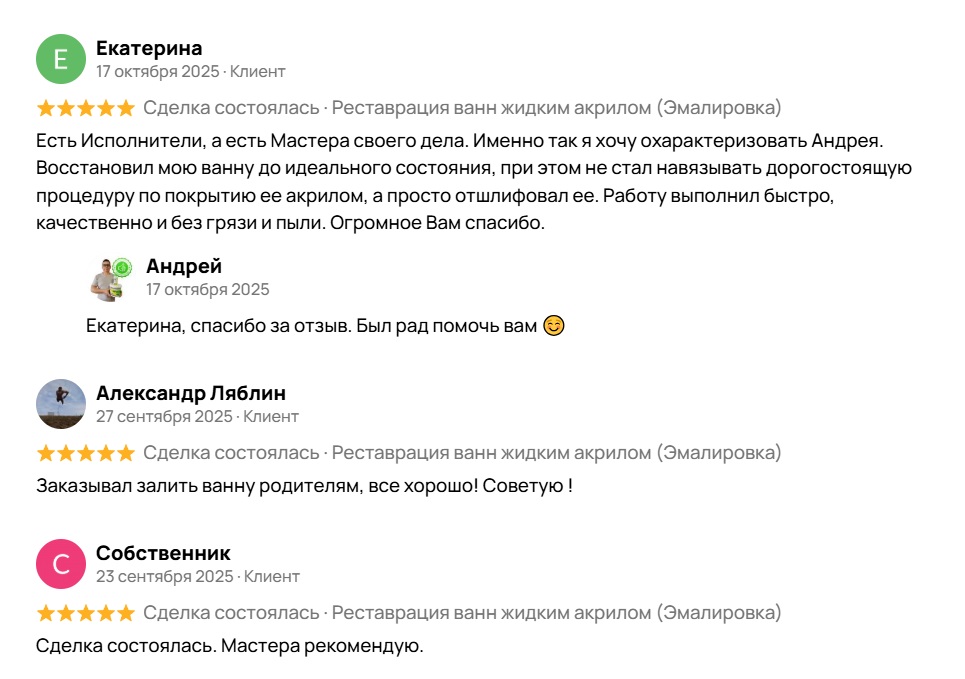Click Екатерина's green letter avatar
The height and width of the screenshot is (679, 965).
pos(61,59)
